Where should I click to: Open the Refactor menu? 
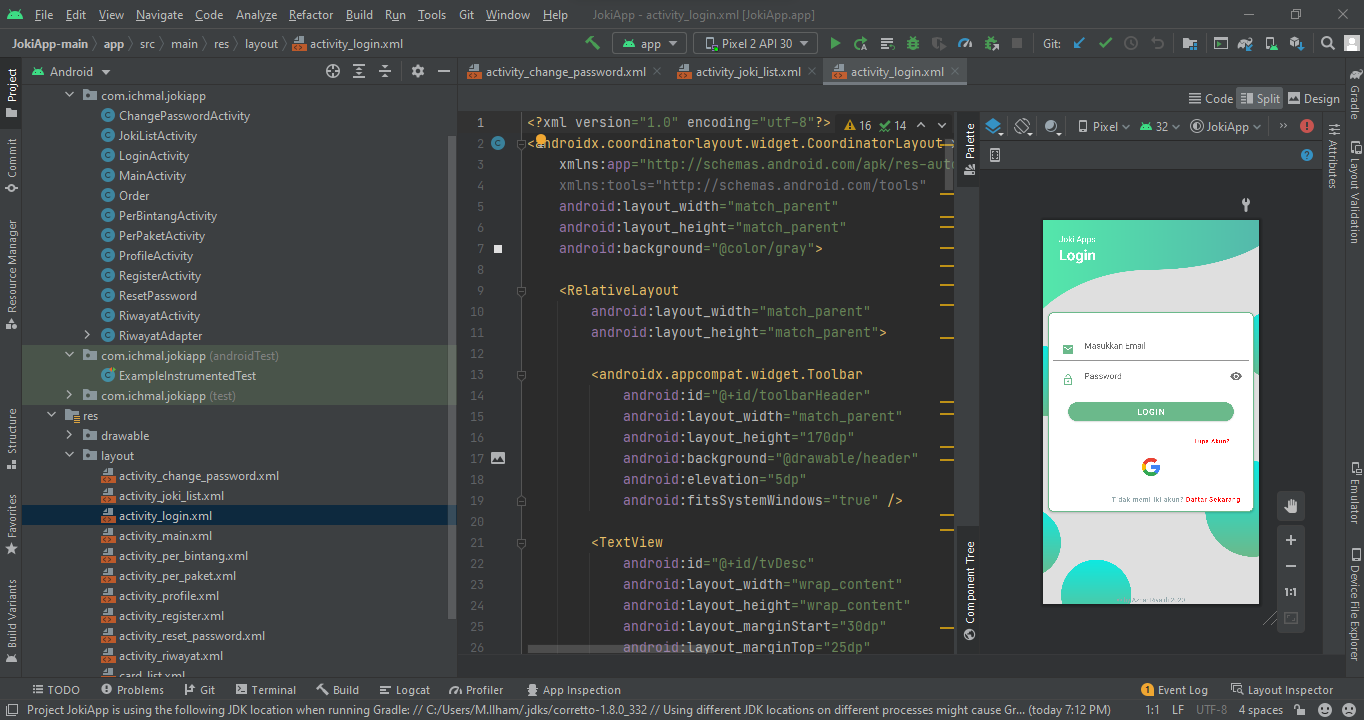311,15
